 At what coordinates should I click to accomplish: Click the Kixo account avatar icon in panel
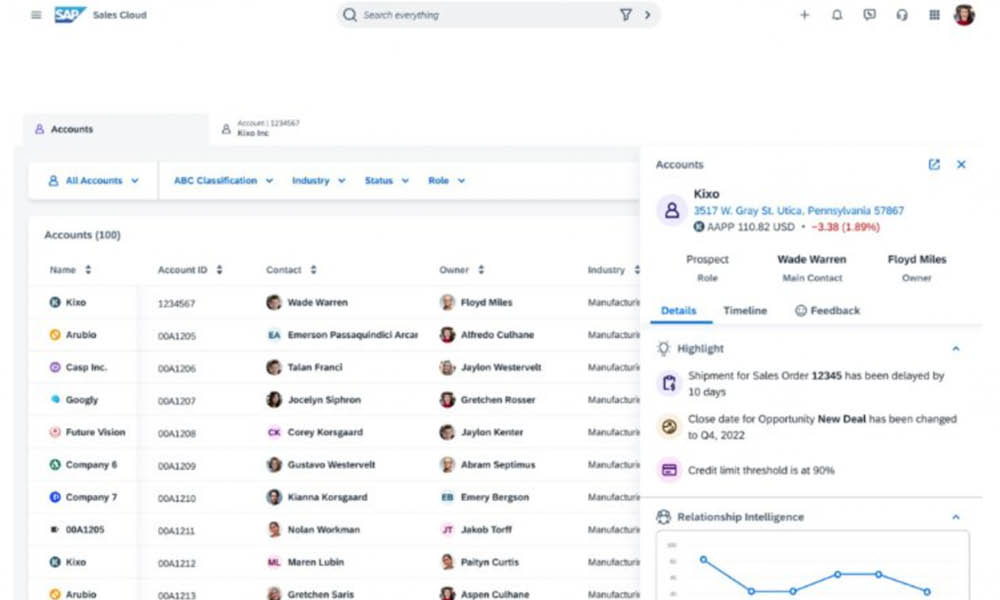tap(672, 210)
